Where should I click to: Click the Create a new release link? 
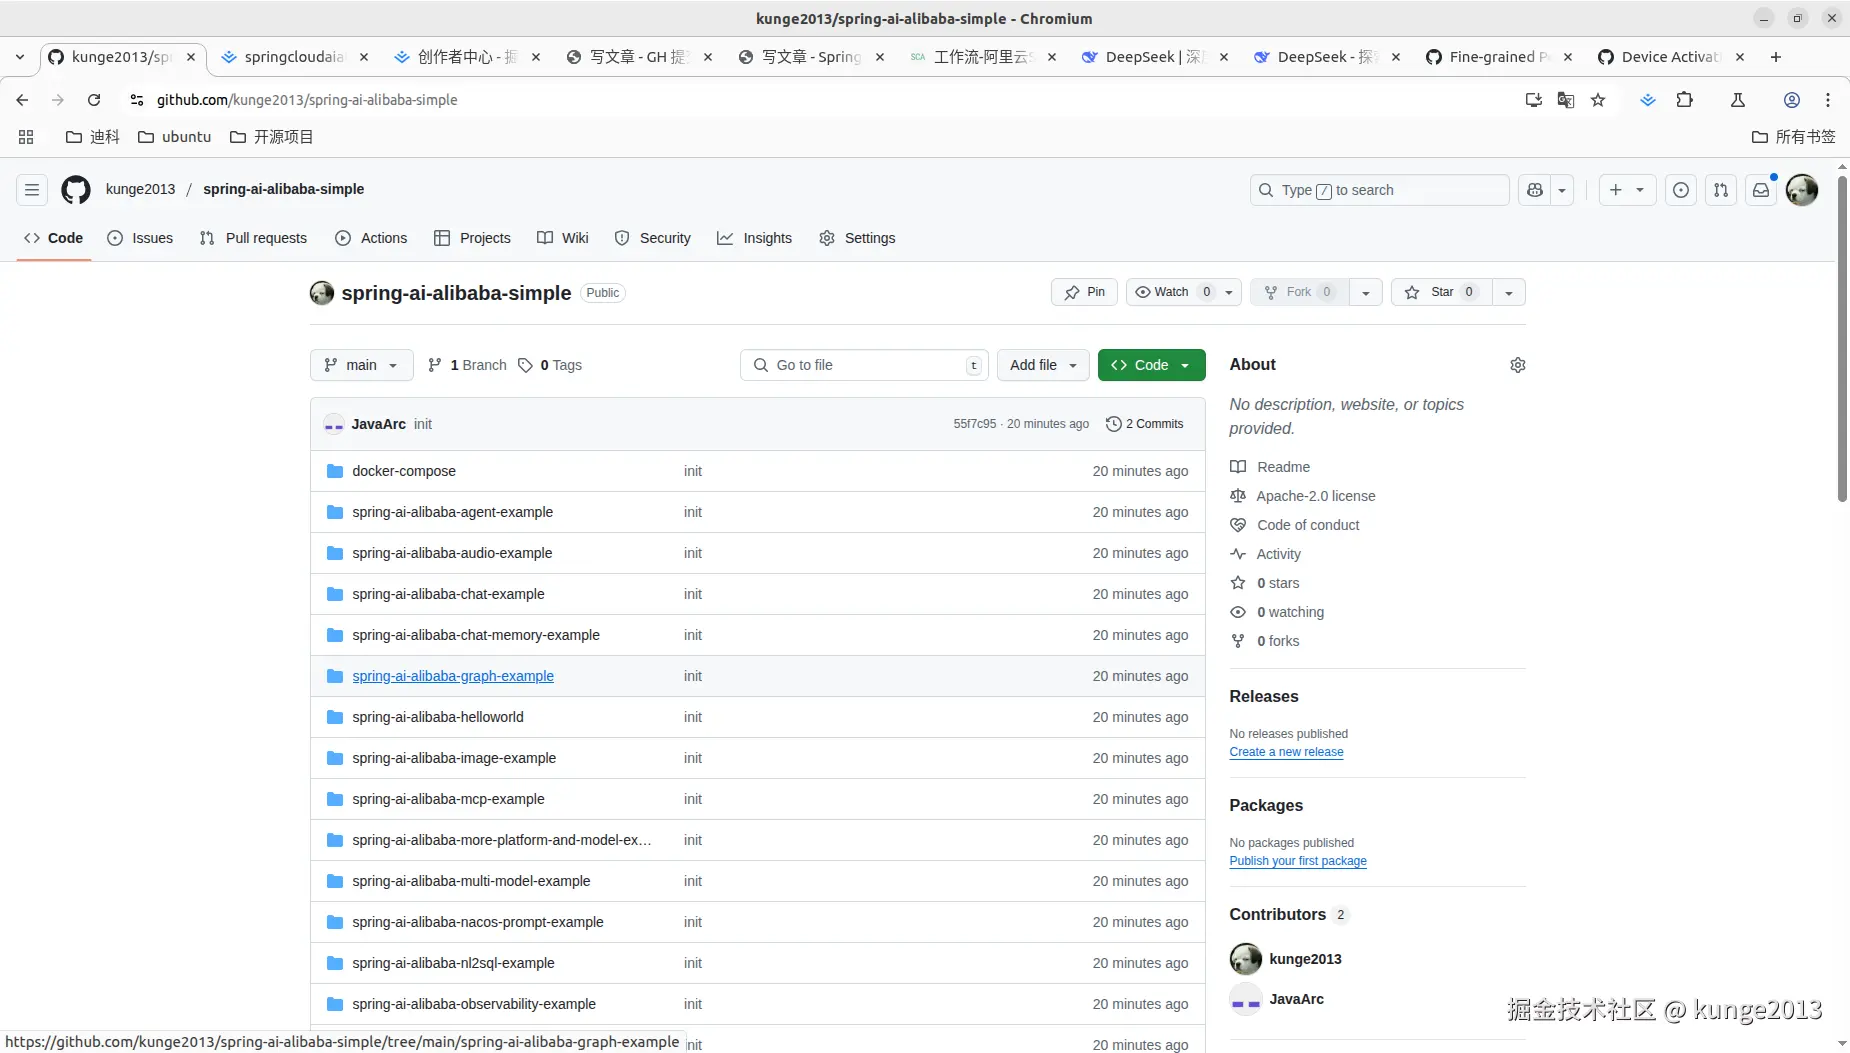pos(1286,752)
